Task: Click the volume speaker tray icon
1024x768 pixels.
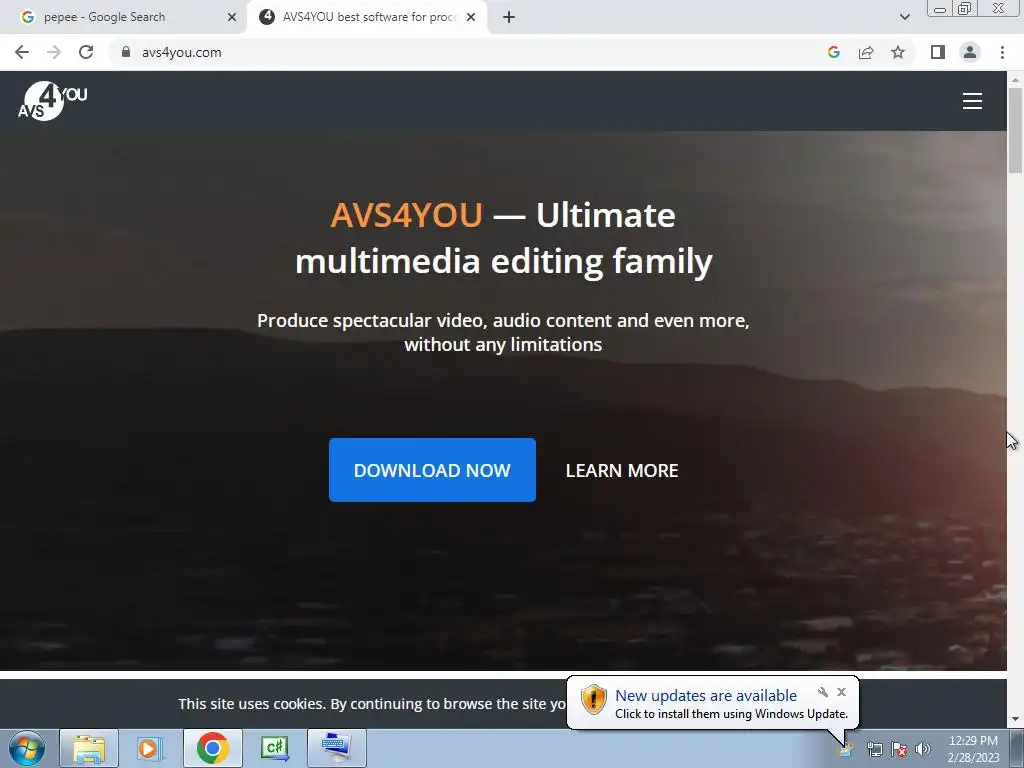Action: click(923, 749)
